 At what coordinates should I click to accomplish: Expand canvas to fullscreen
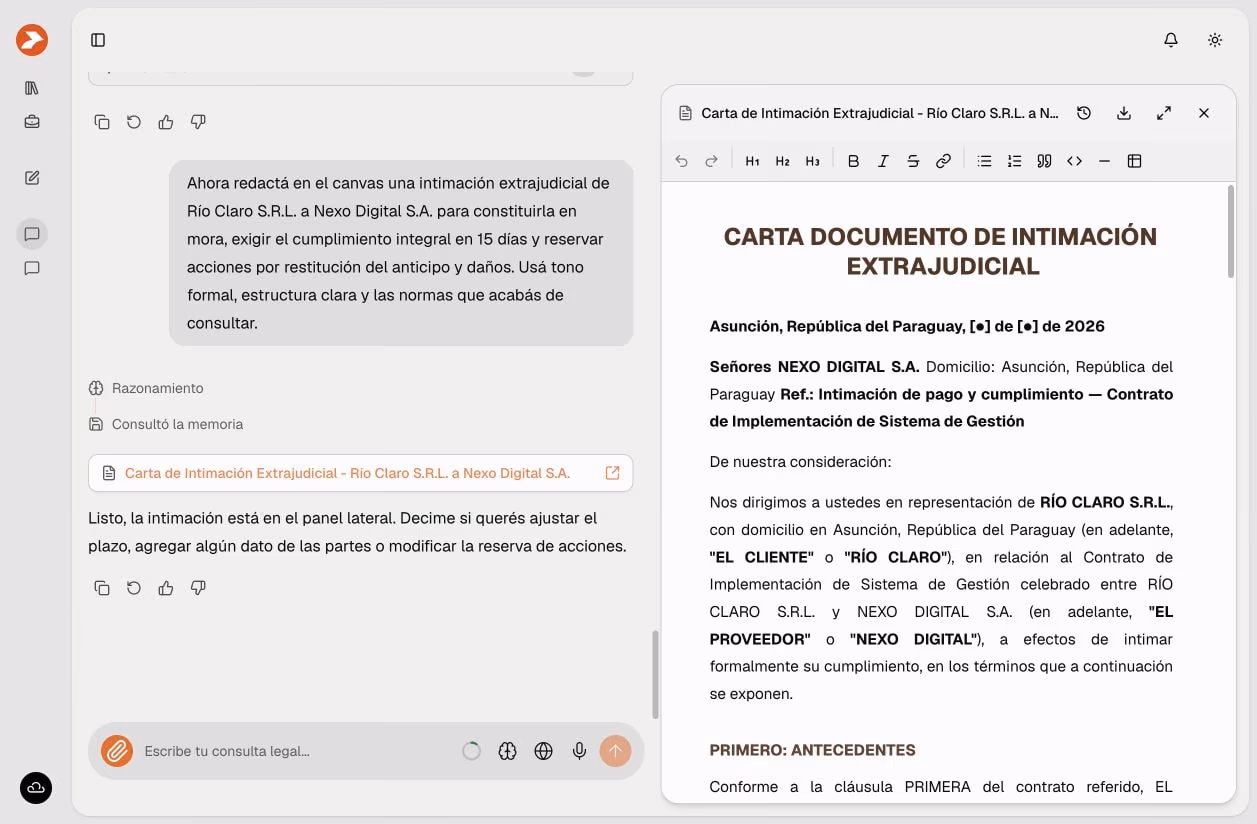[x=1164, y=113]
